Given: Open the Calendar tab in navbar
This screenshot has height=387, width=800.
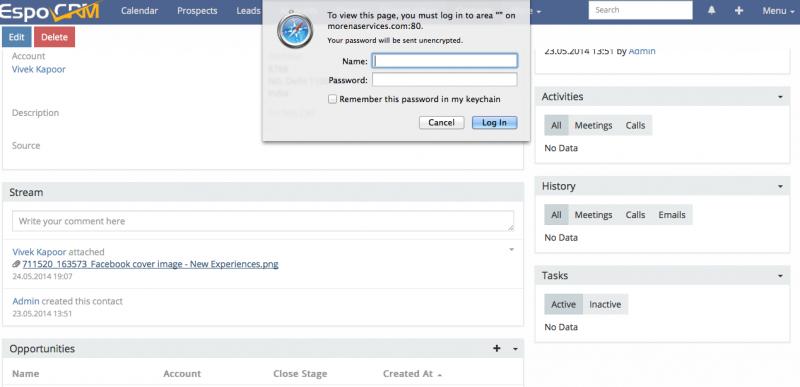Looking at the screenshot, I should [x=139, y=11].
